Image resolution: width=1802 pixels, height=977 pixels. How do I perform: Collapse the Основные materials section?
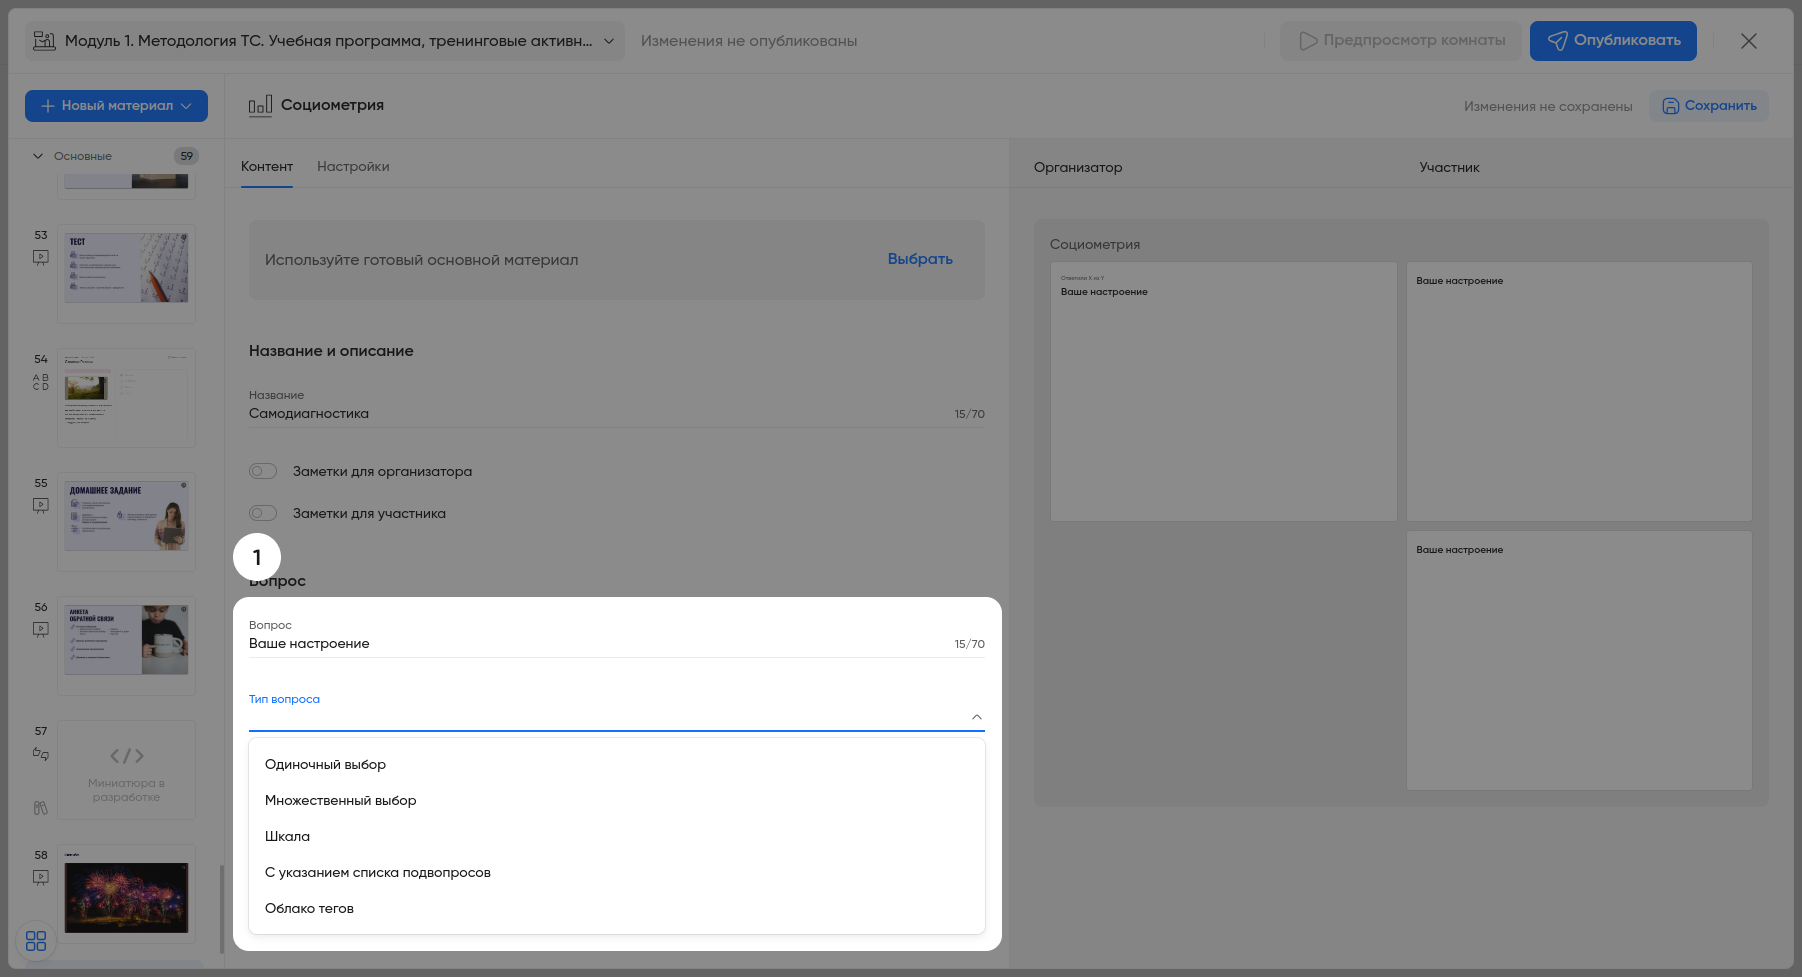(x=38, y=156)
